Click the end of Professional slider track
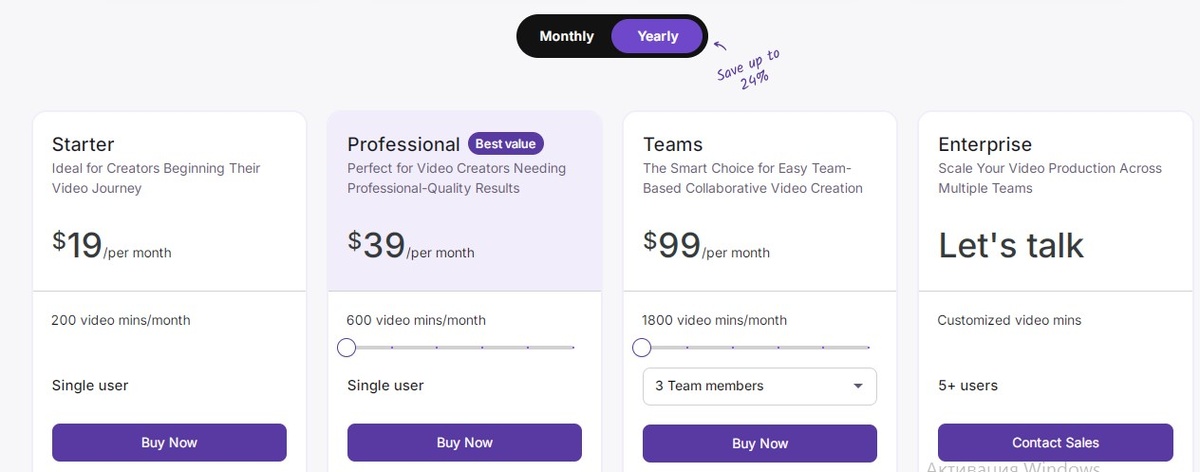1200x472 pixels. [x=572, y=348]
